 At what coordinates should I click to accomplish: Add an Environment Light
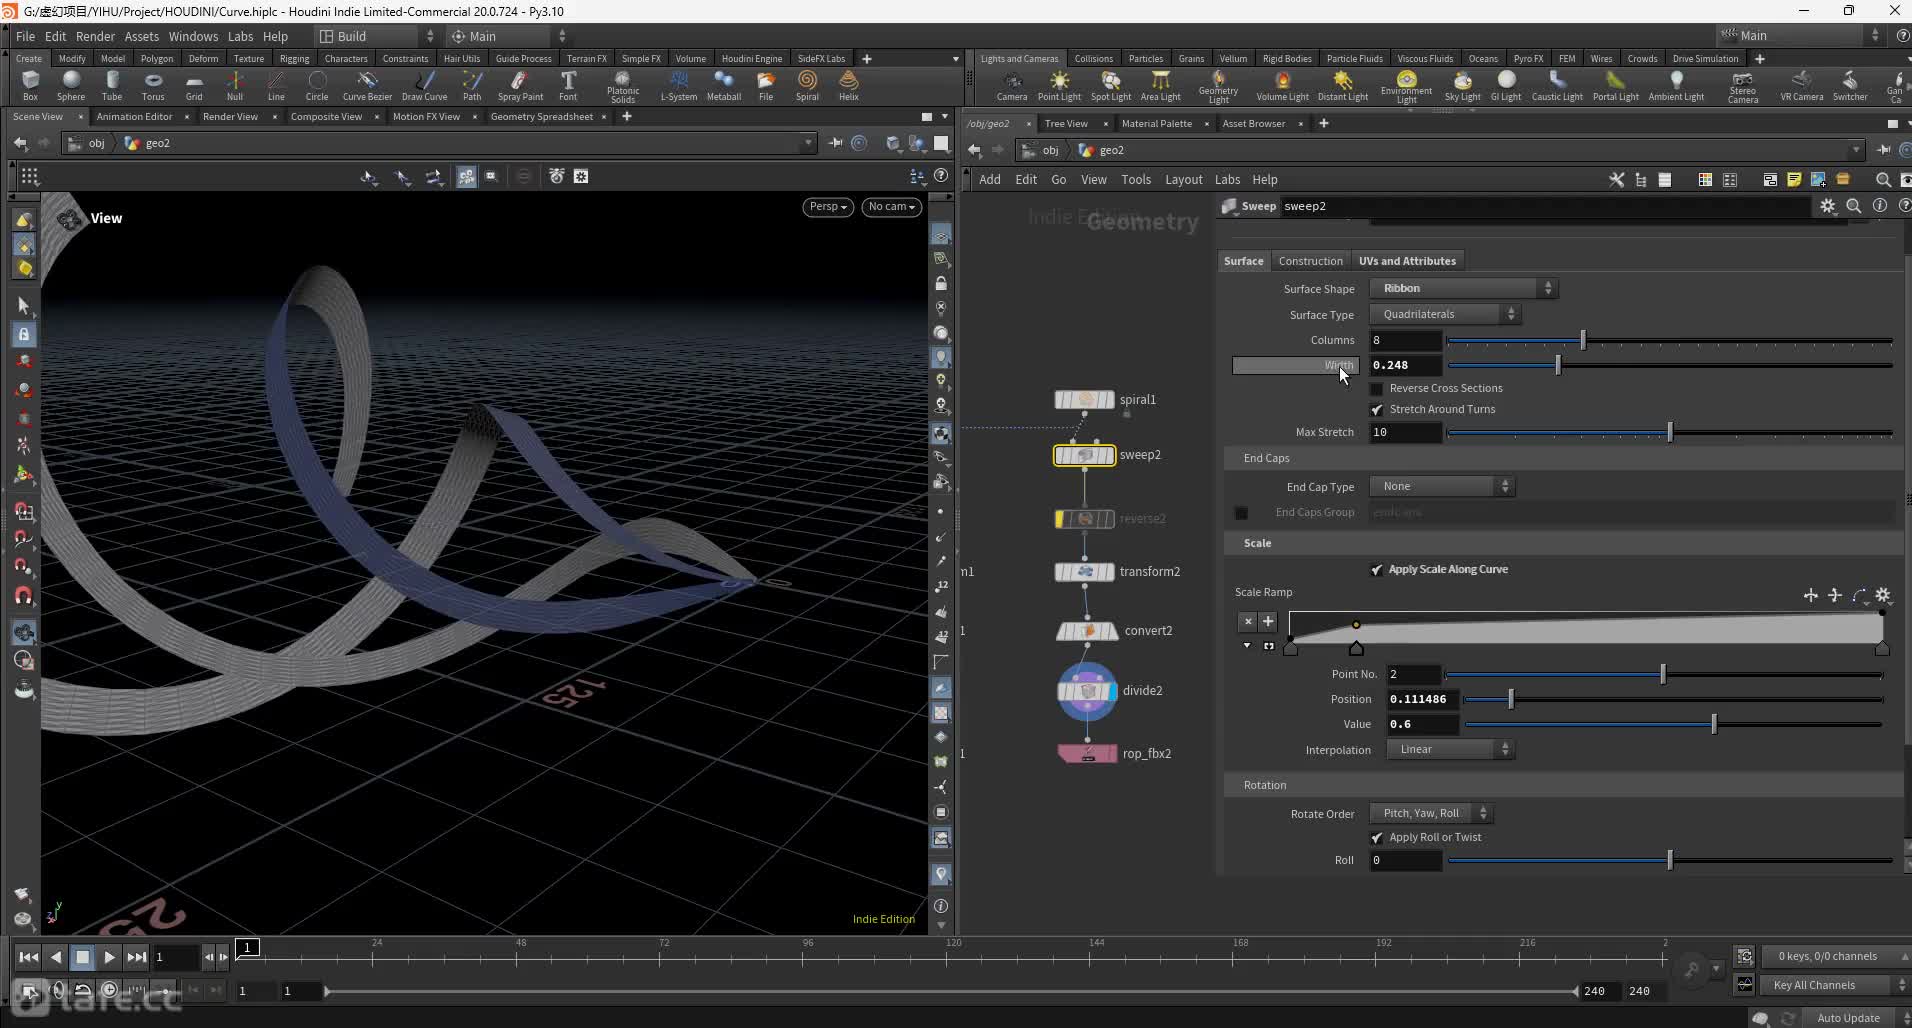point(1406,88)
